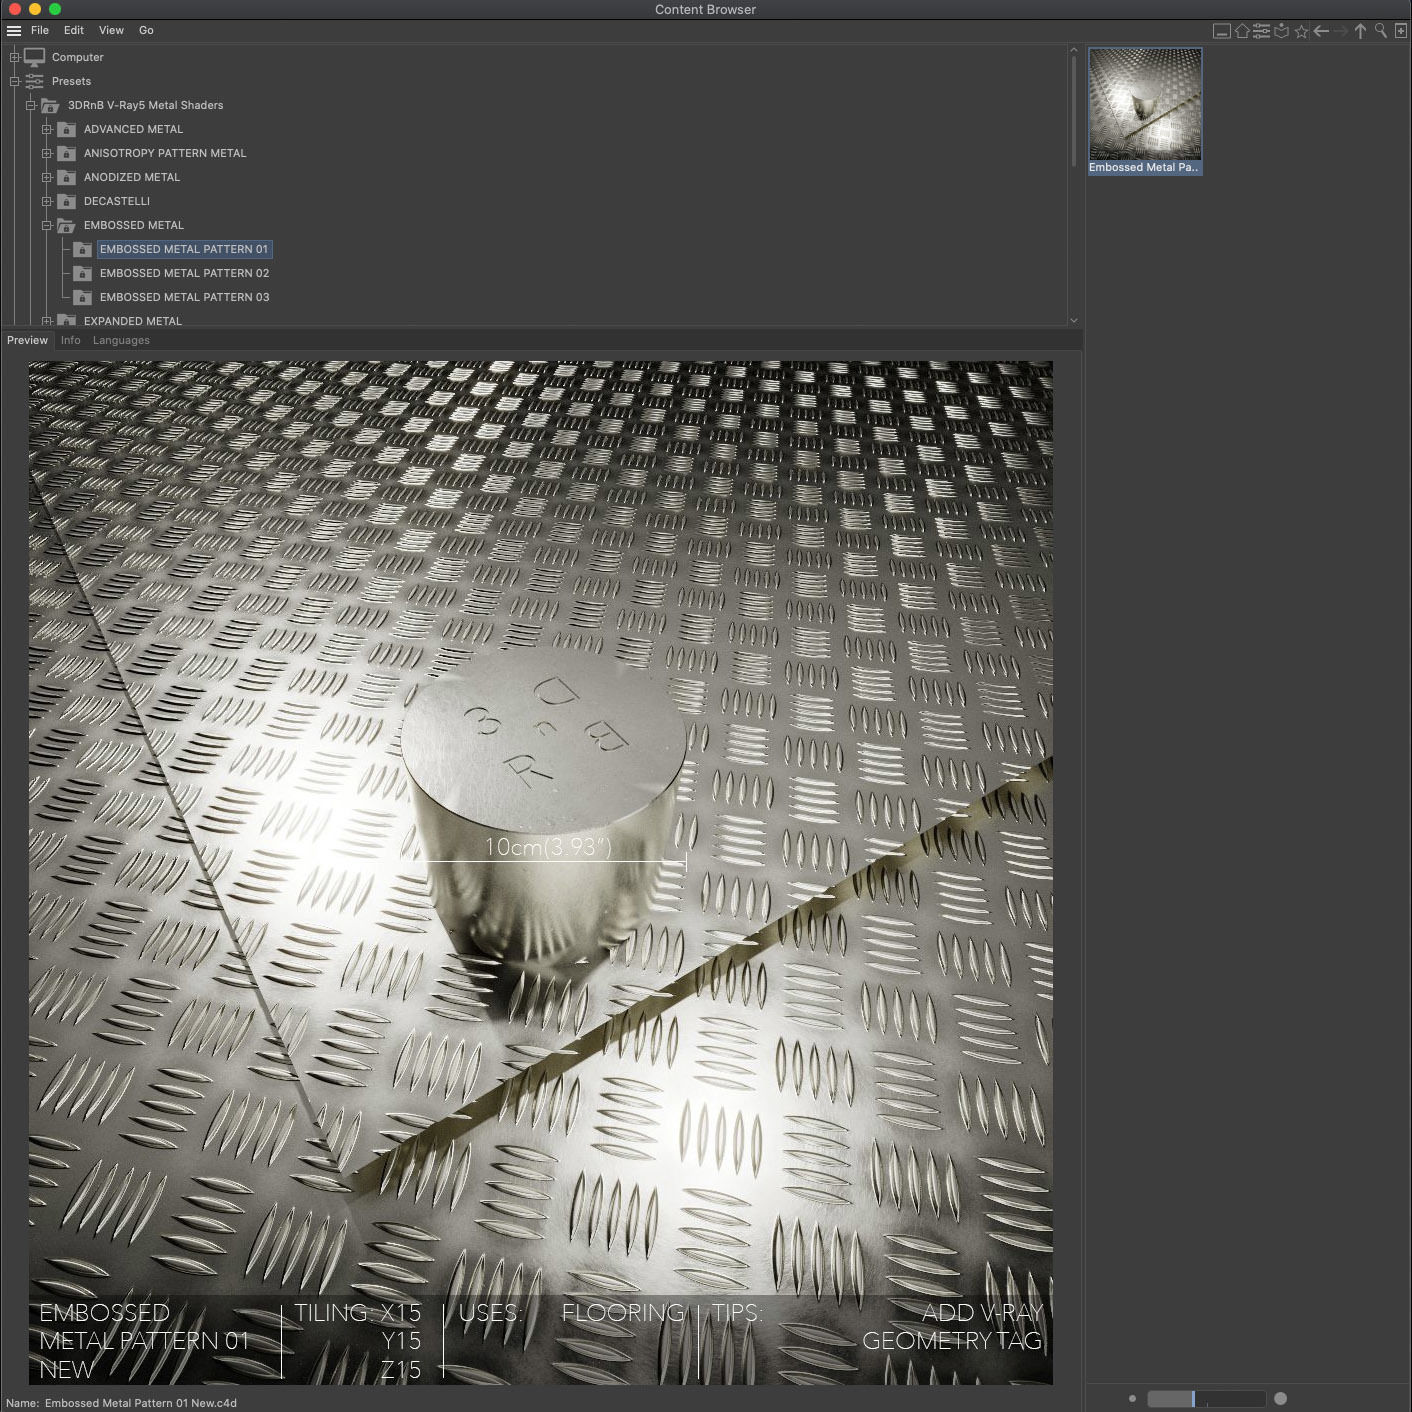Screen dimensions: 1412x1412
Task: Expand the ANODIZED METAL folder
Action: (47, 177)
